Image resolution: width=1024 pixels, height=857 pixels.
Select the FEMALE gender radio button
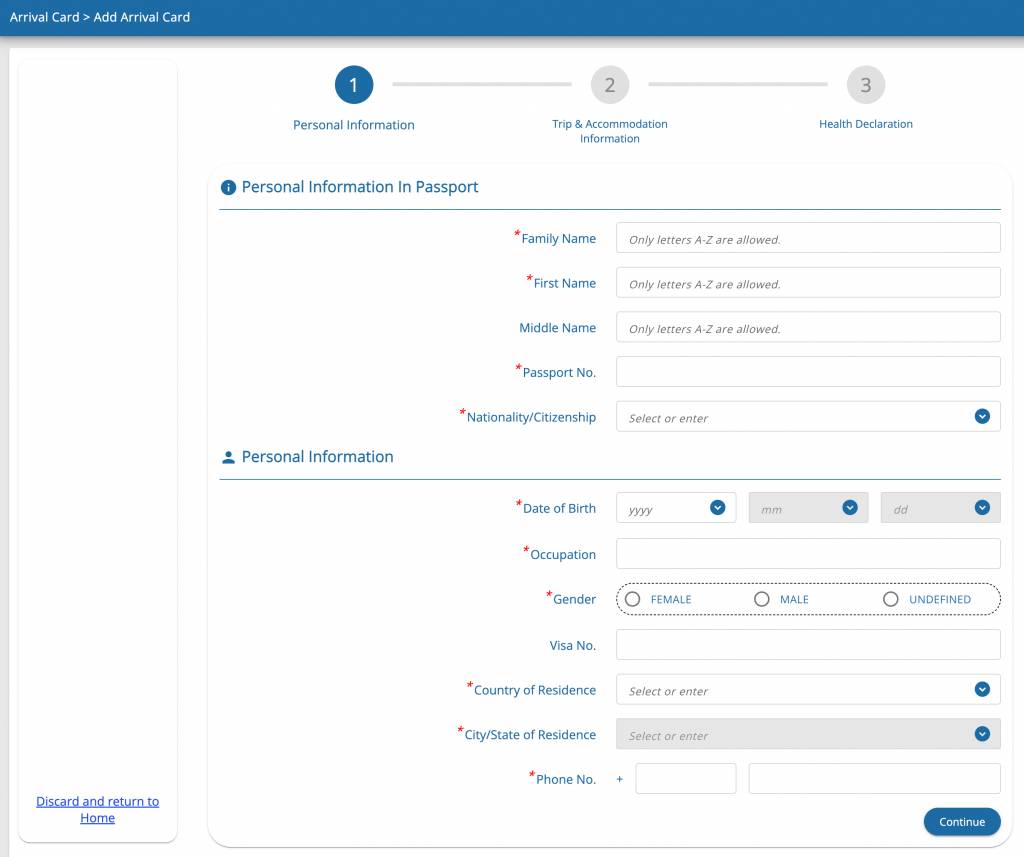(633, 599)
